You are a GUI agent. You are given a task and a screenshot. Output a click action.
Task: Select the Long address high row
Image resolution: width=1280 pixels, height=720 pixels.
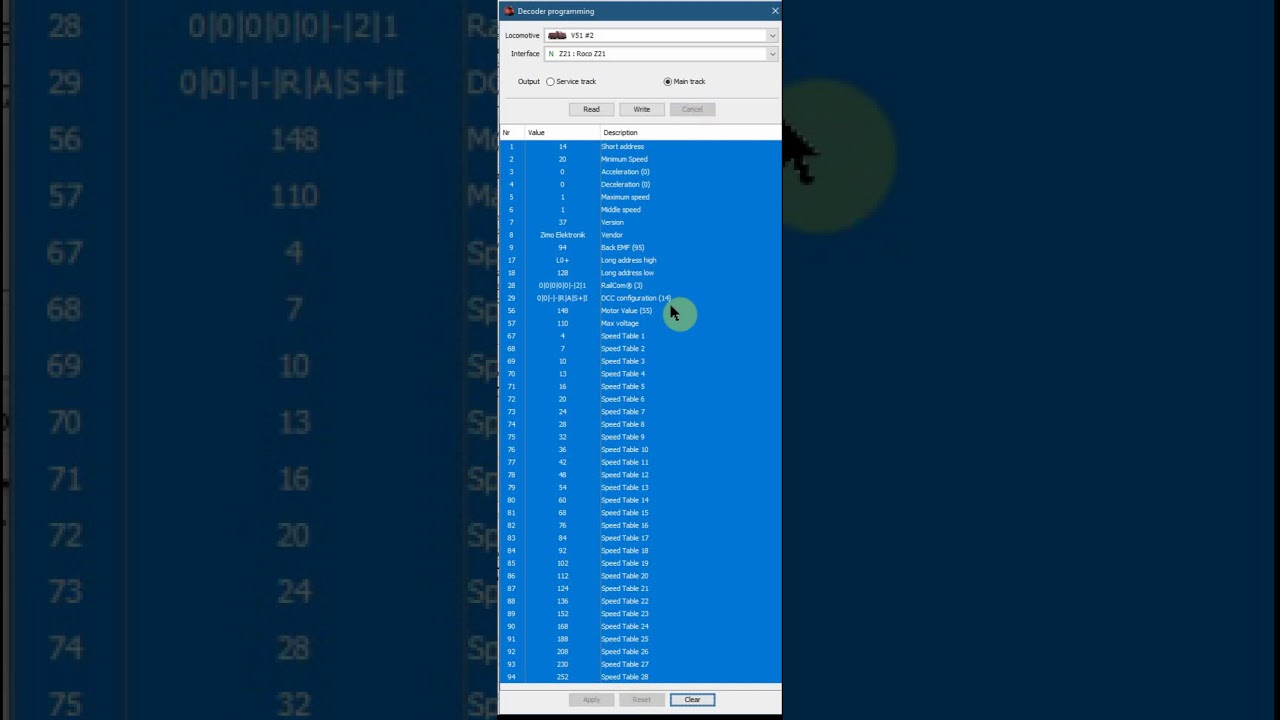(640, 260)
